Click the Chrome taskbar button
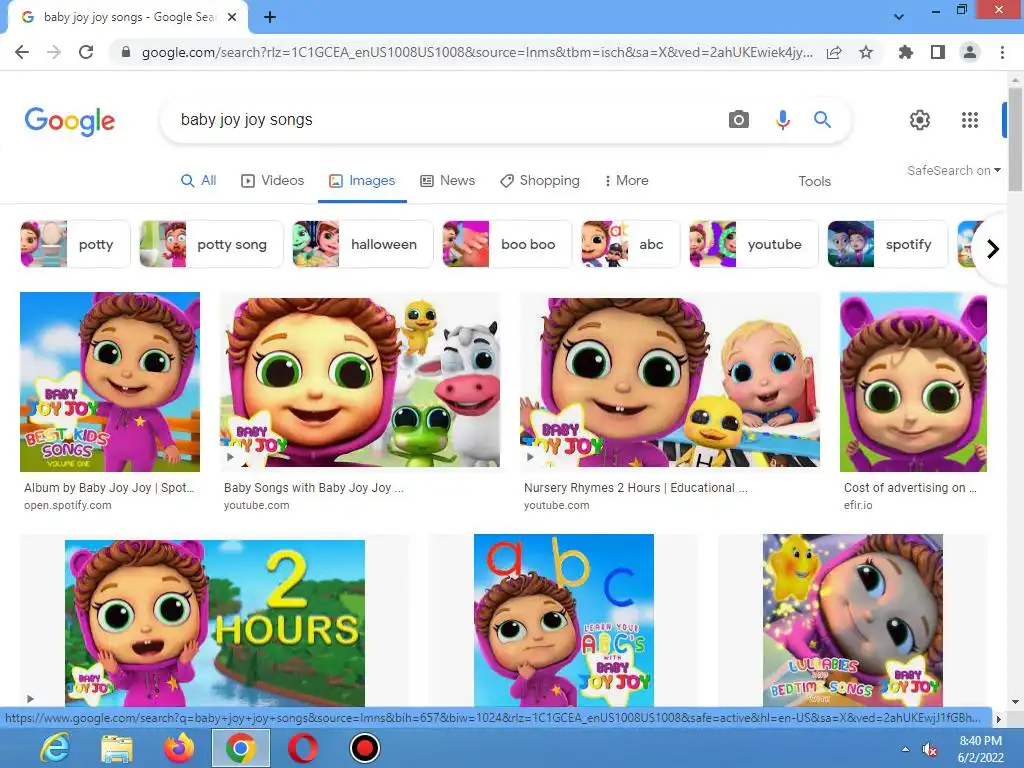1024x768 pixels. click(240, 748)
